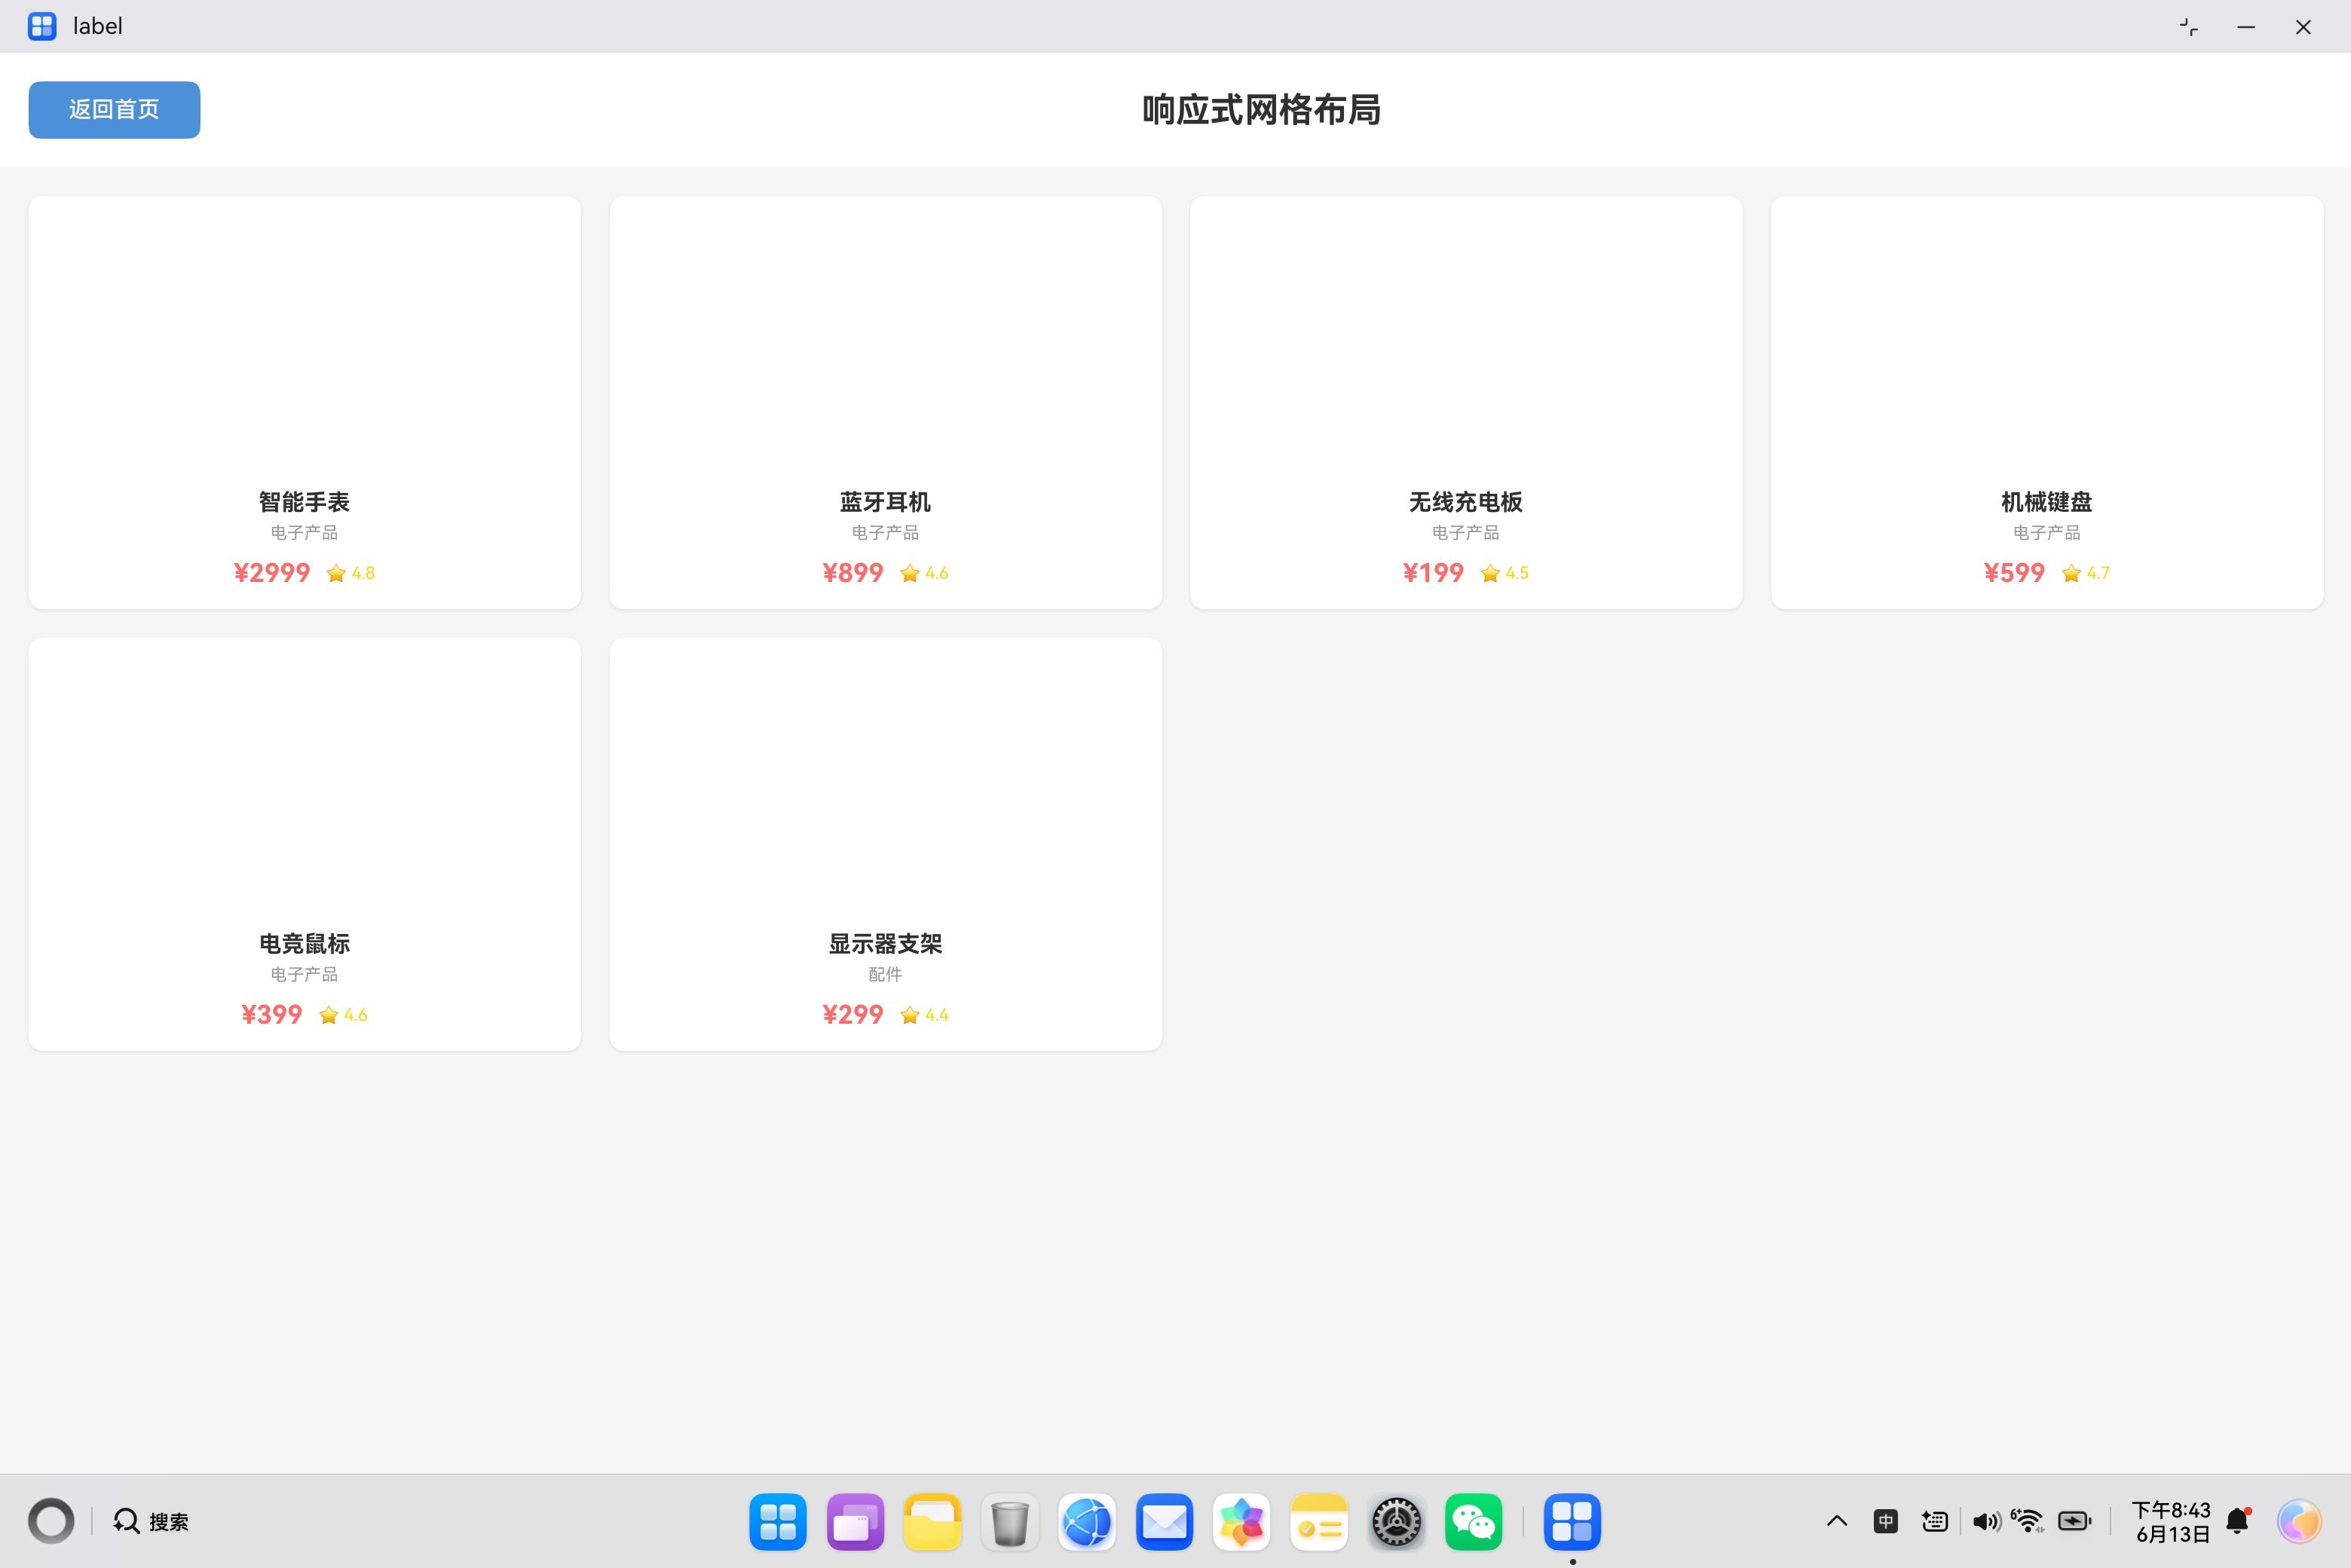This screenshot has width=2351, height=1568.
Task: Open the blue grid app launcher in dock
Action: (x=778, y=1522)
